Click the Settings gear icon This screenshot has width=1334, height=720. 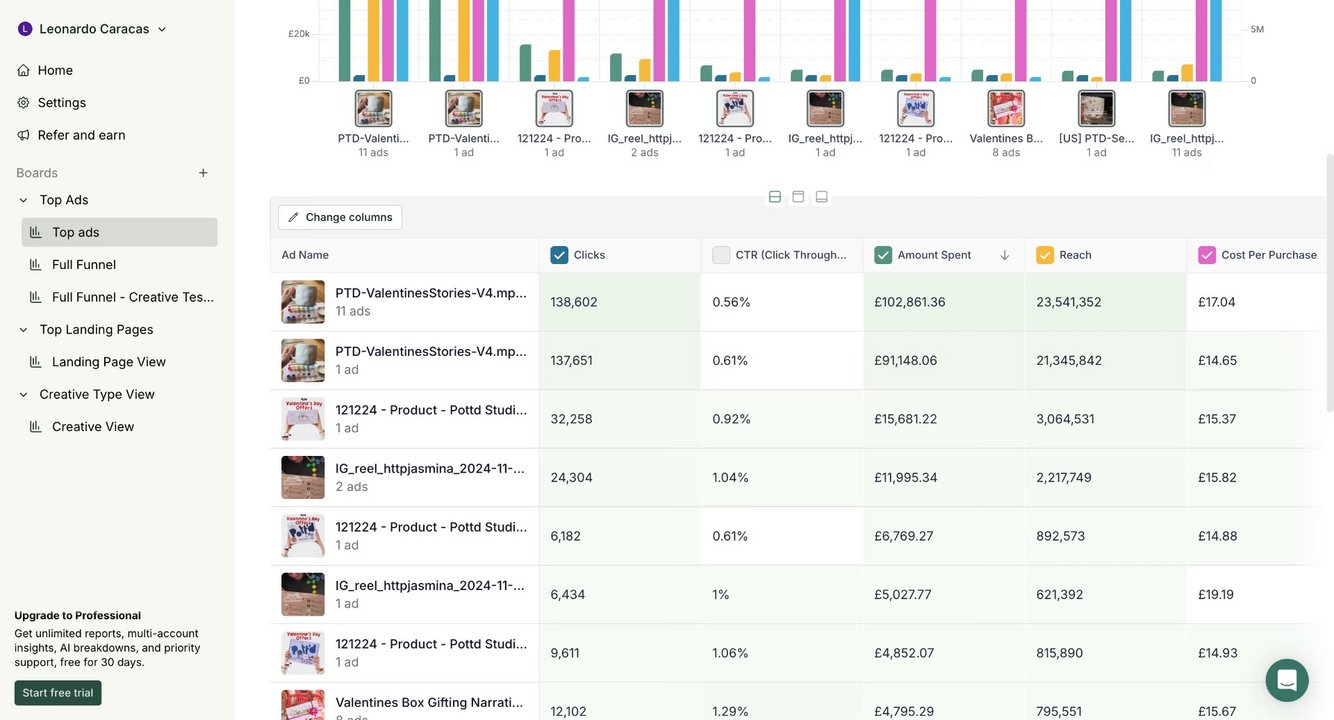(x=24, y=103)
